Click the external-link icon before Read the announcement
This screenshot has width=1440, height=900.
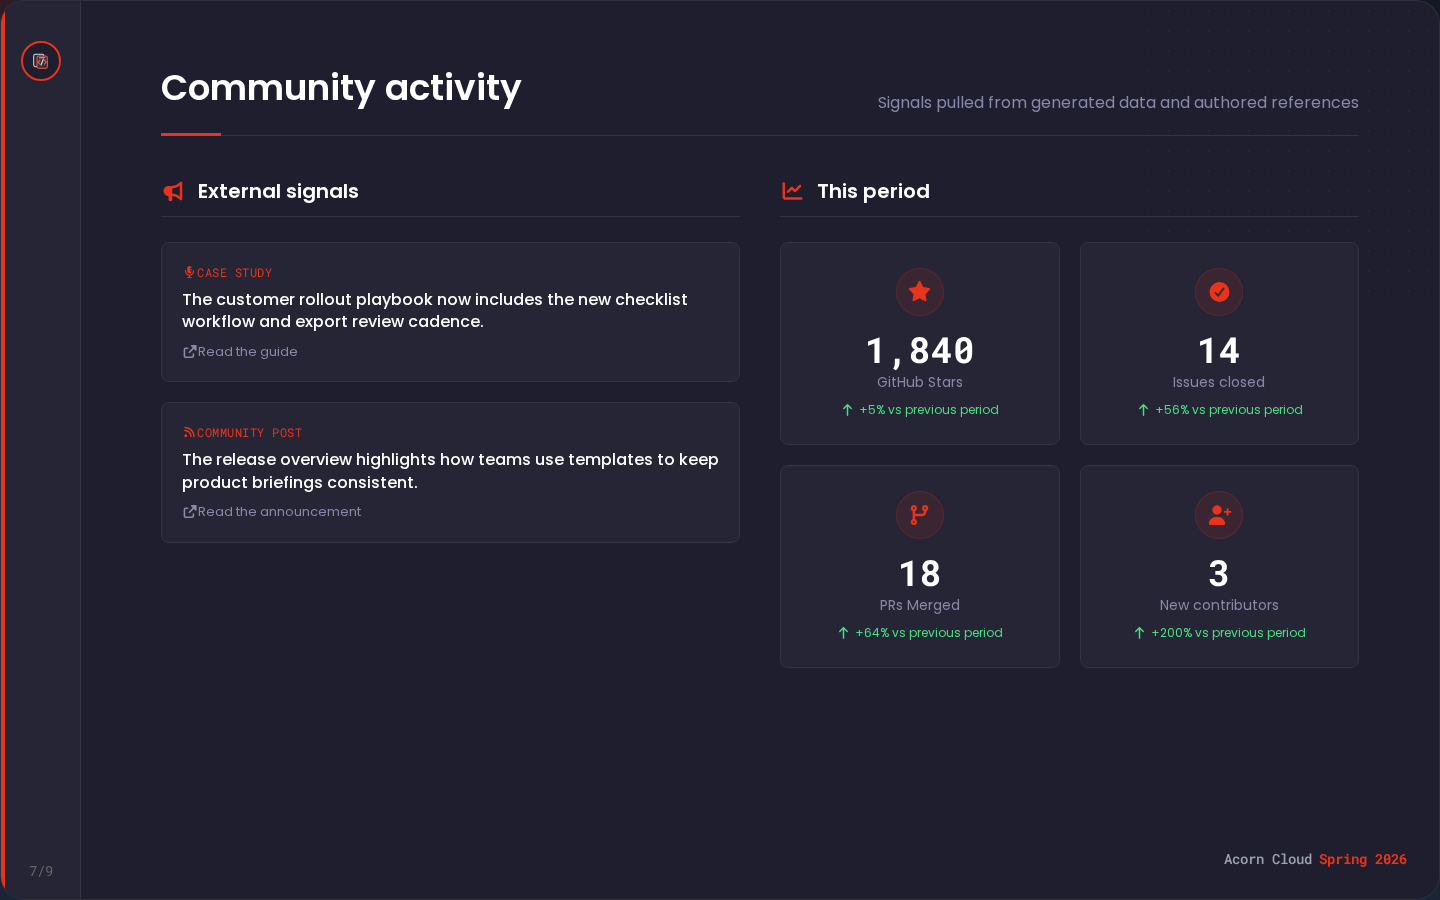click(x=188, y=511)
